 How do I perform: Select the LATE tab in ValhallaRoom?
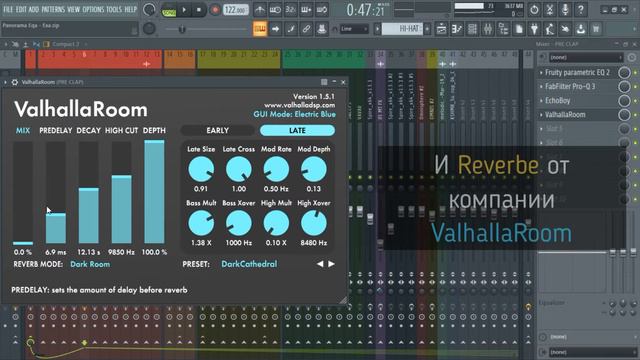pos(297,130)
